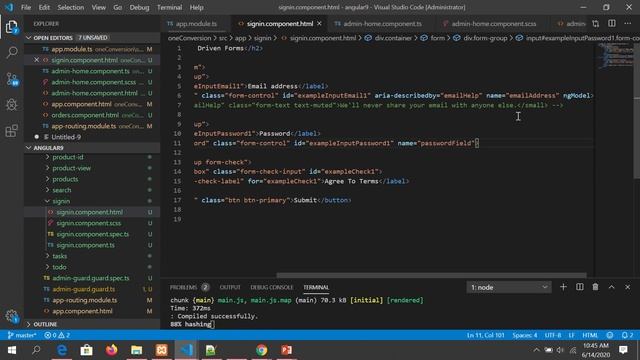The image size is (640, 360).
Task: Change indentation via Spaces: 4
Action: [x=524, y=335]
